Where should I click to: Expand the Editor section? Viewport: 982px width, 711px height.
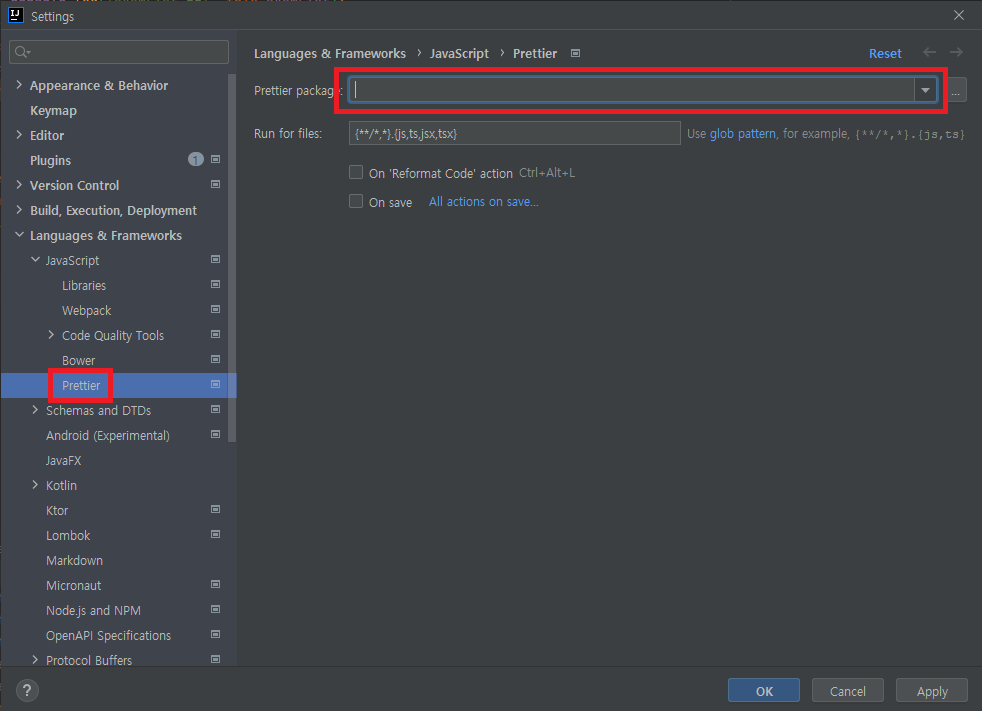coord(19,135)
